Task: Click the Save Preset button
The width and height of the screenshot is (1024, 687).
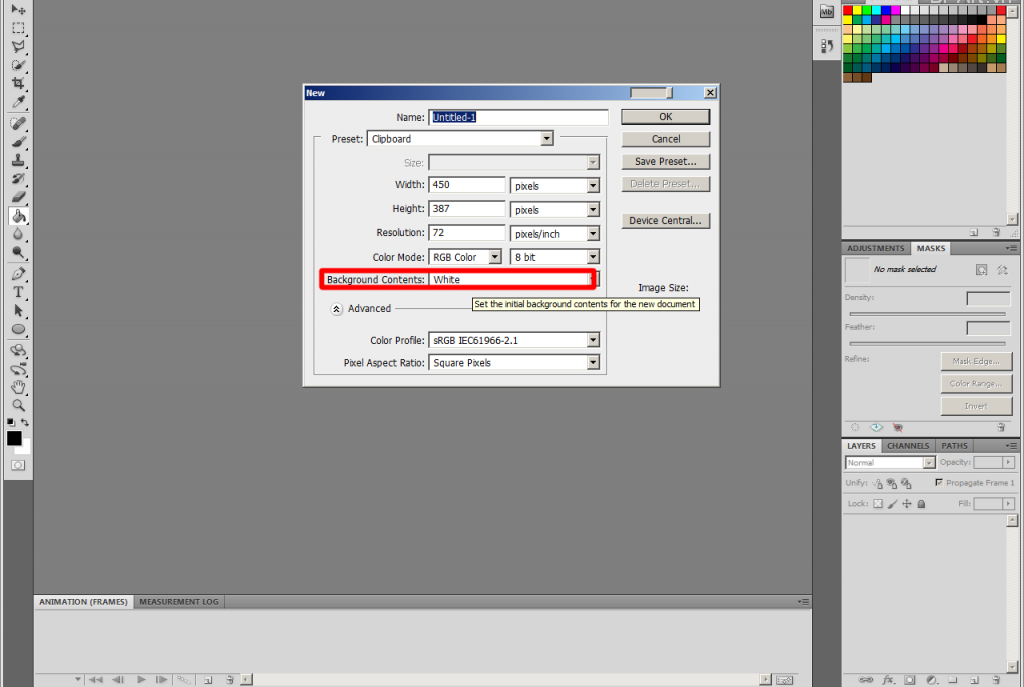Action: [665, 161]
